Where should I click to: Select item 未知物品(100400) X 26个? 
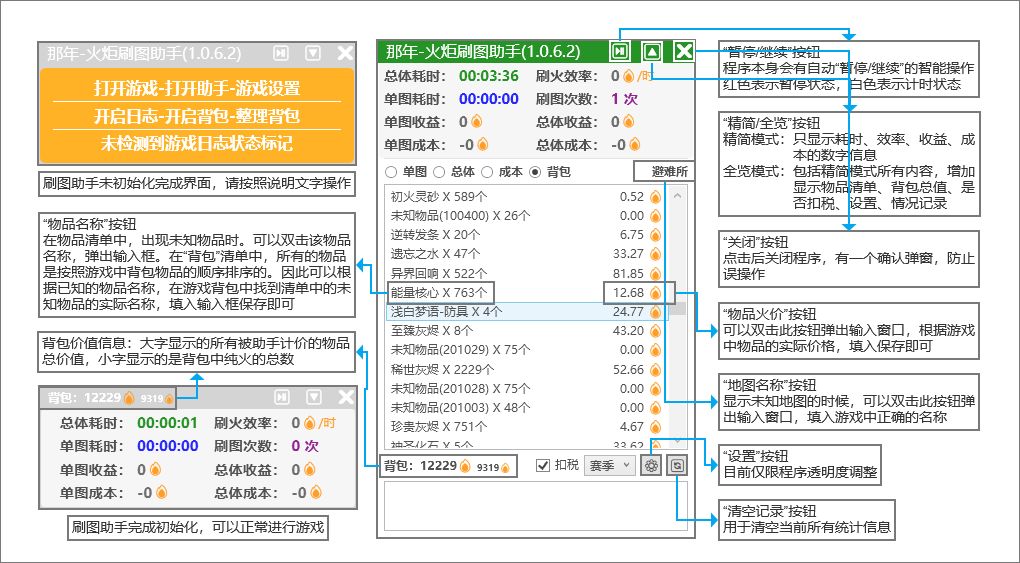pos(461,216)
